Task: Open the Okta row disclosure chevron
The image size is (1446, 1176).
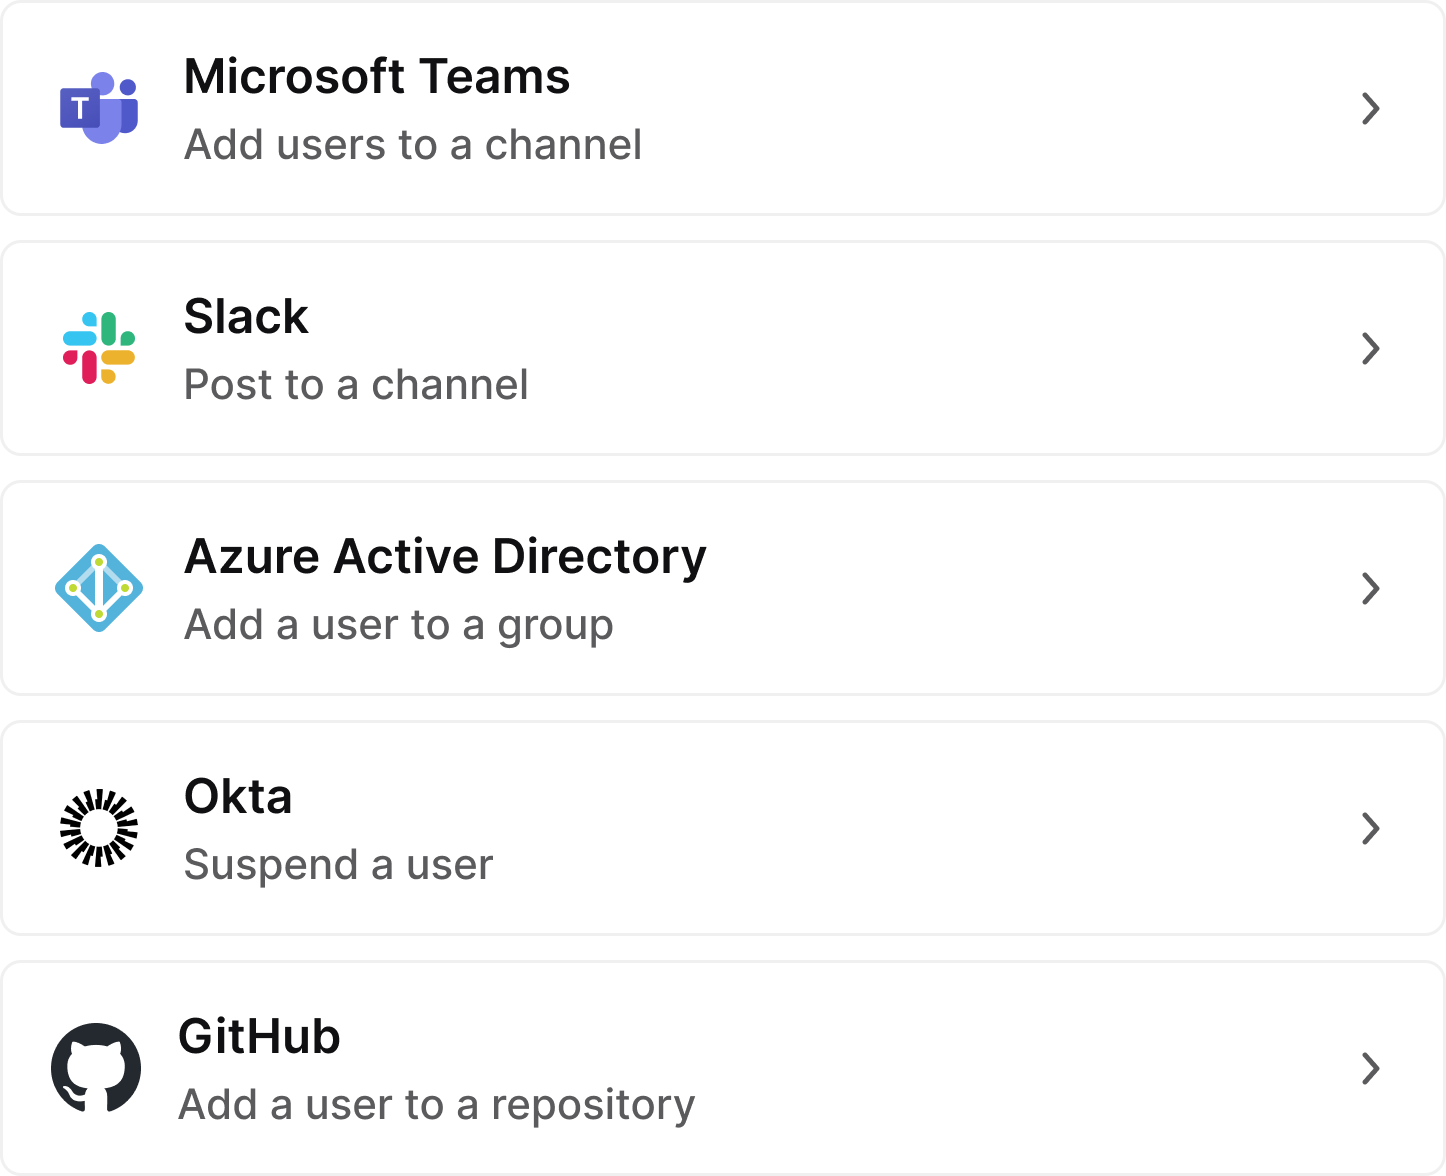Action: [x=1371, y=829]
